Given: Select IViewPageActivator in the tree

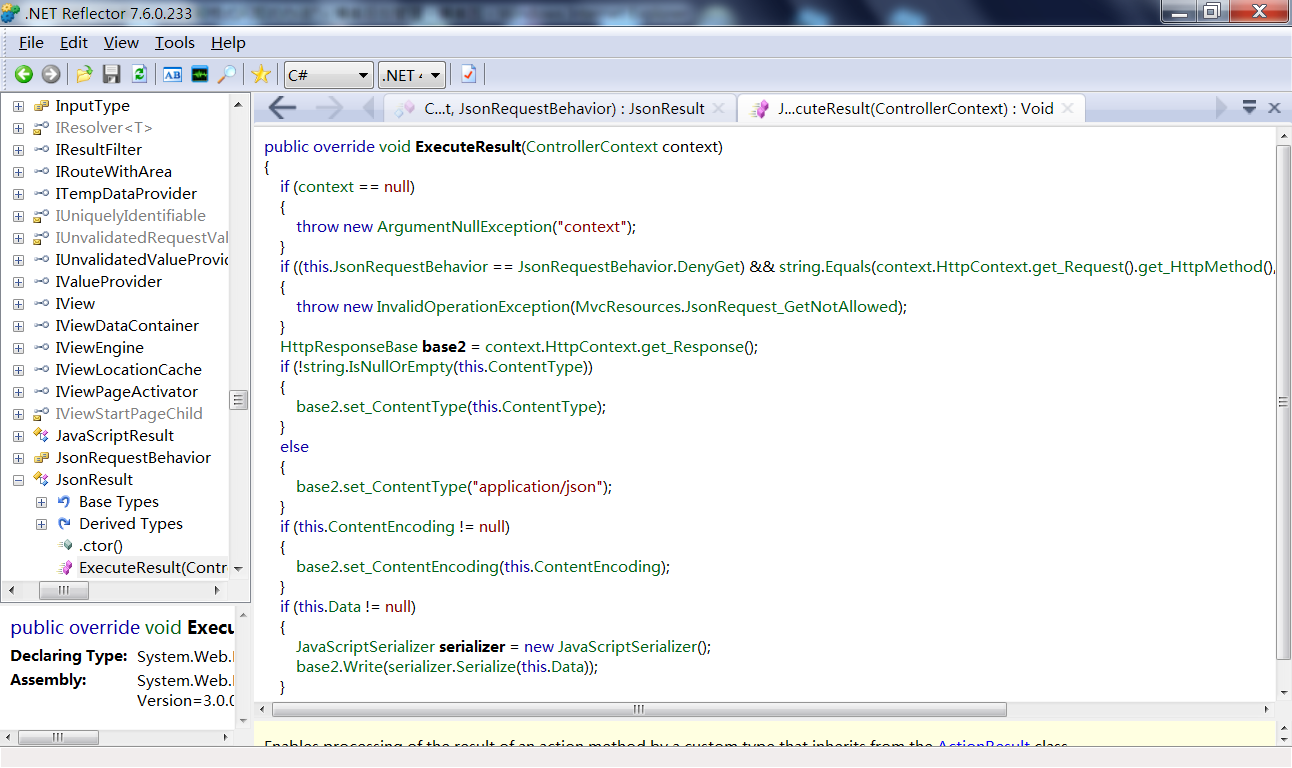Looking at the screenshot, I should [x=126, y=392].
